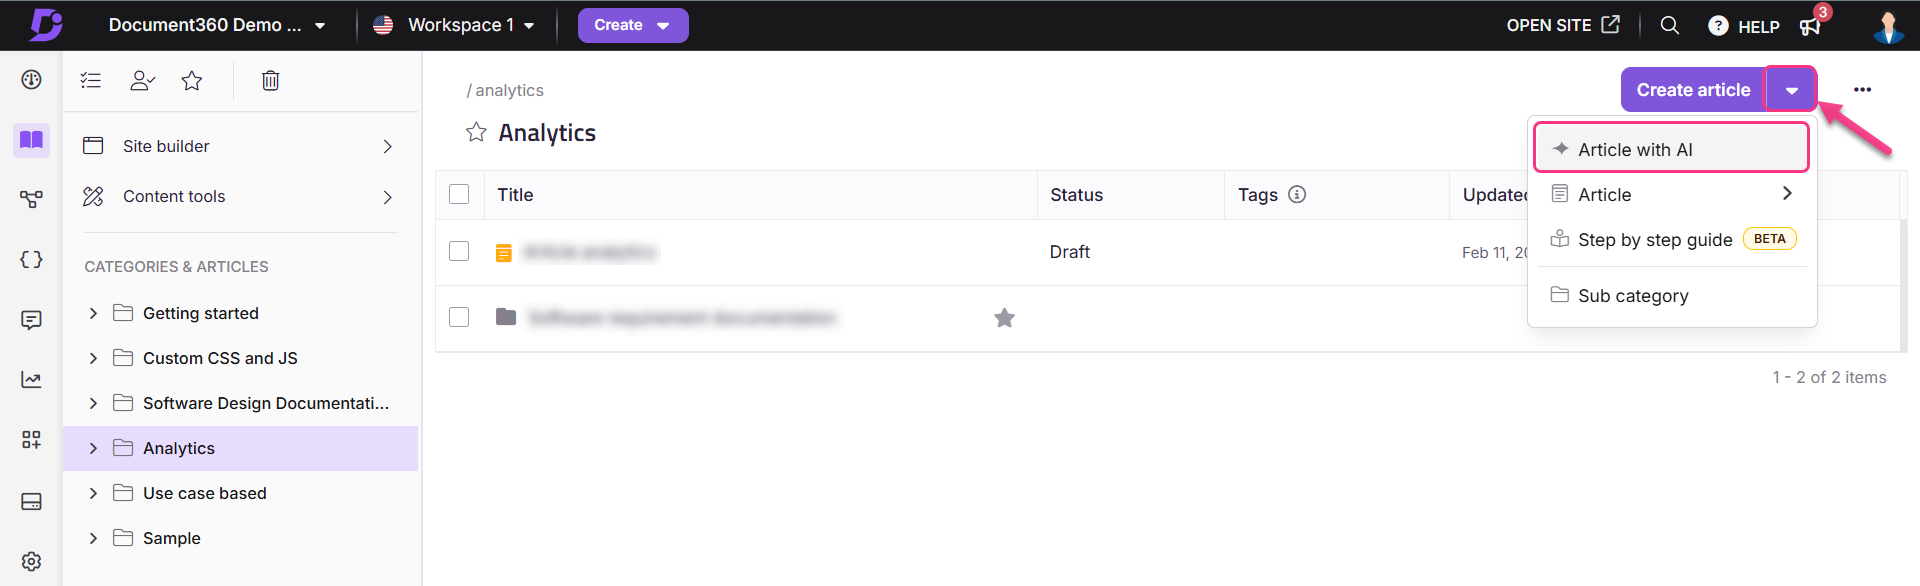Open the announcements megaphone icon
1920x586 pixels.
click(1810, 26)
